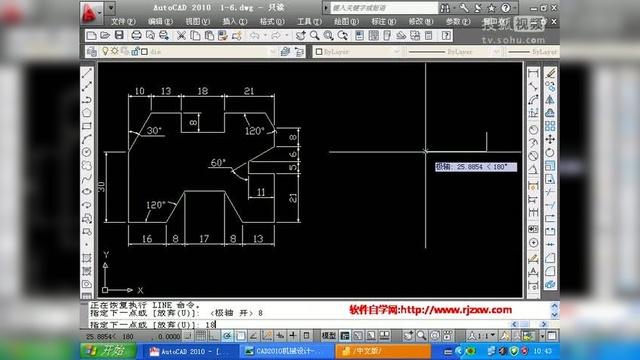Click the Save icon in Standard toolbar
The height and width of the screenshot is (360, 640).
click(119, 35)
